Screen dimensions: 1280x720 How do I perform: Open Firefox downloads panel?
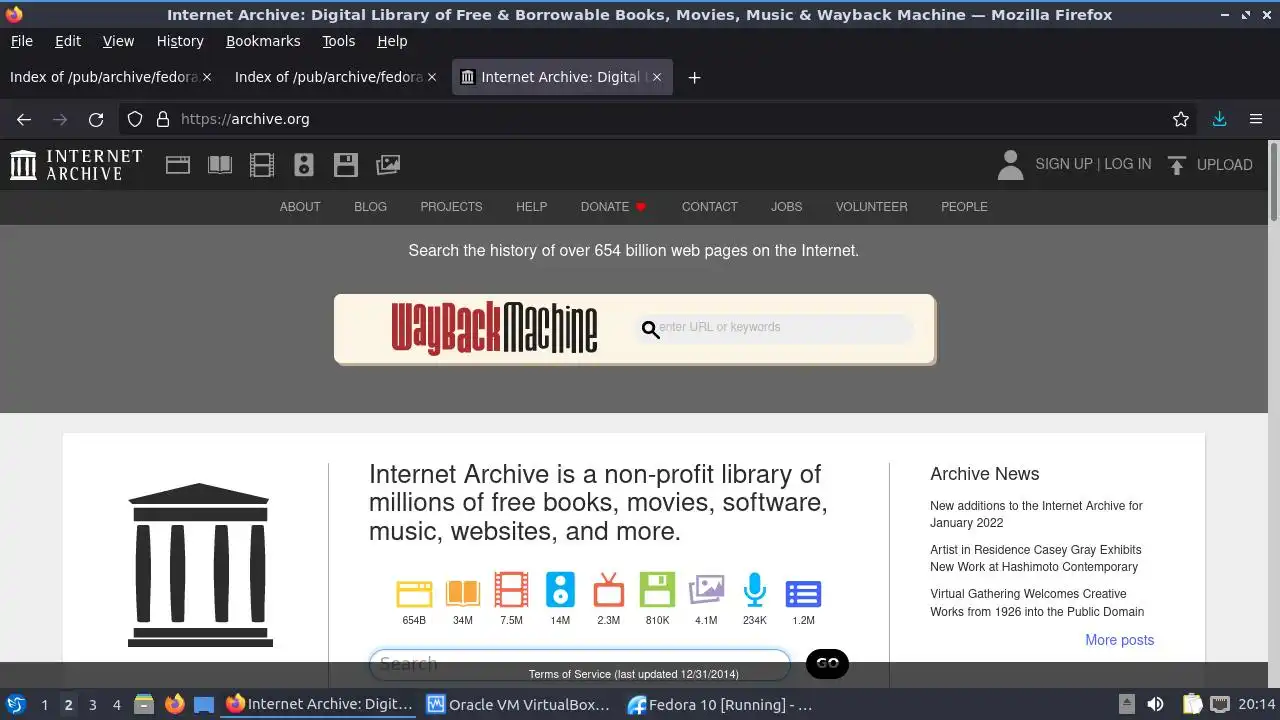(x=1219, y=119)
